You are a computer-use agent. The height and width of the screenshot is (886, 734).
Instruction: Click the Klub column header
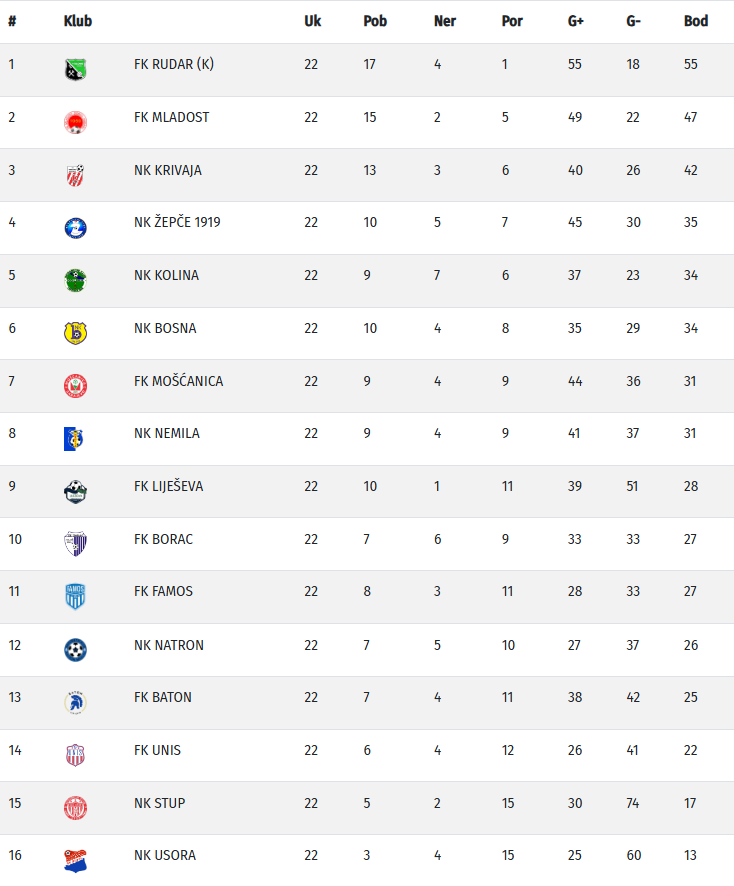(77, 21)
